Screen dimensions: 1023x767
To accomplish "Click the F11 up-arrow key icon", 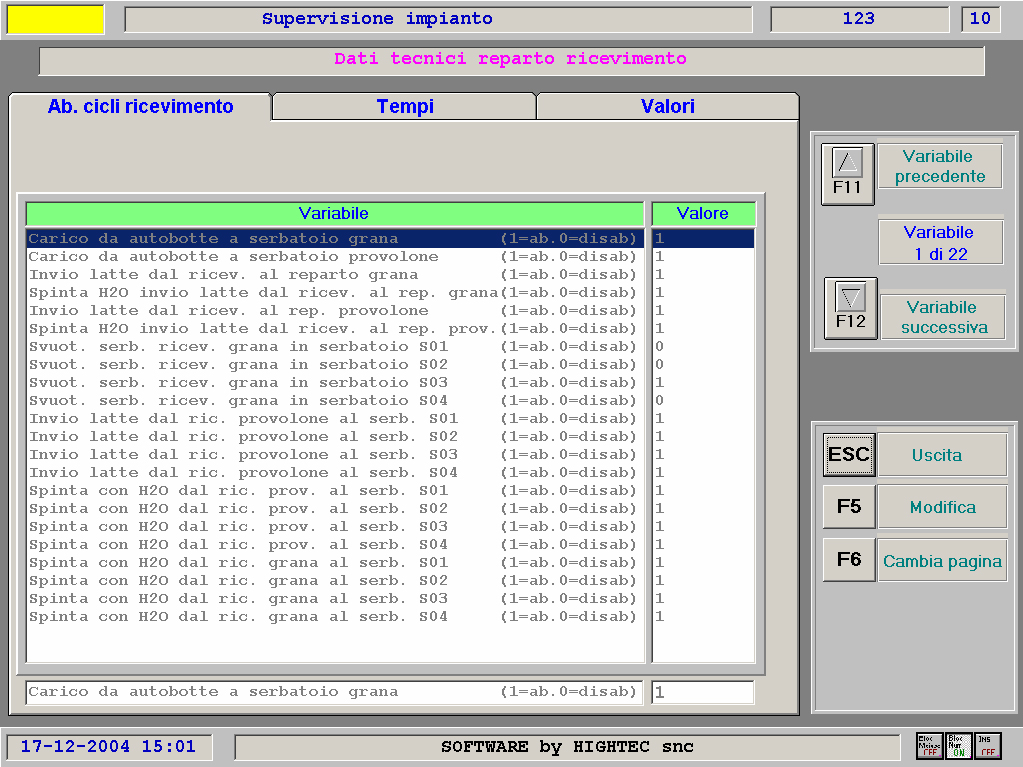I will coord(847,173).
